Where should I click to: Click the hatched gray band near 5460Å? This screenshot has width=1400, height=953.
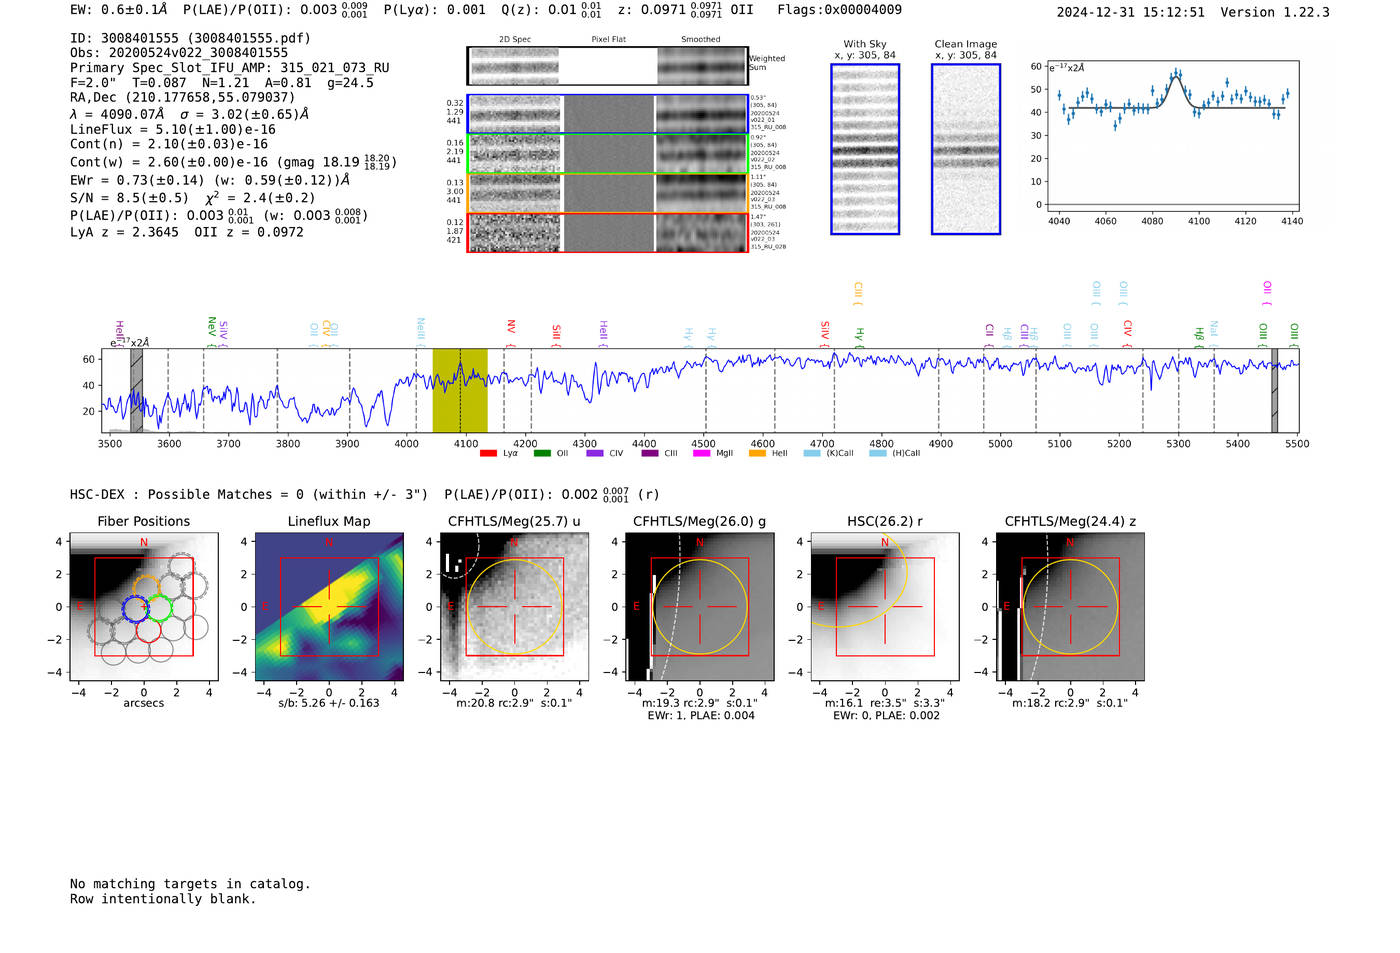coord(1274,390)
